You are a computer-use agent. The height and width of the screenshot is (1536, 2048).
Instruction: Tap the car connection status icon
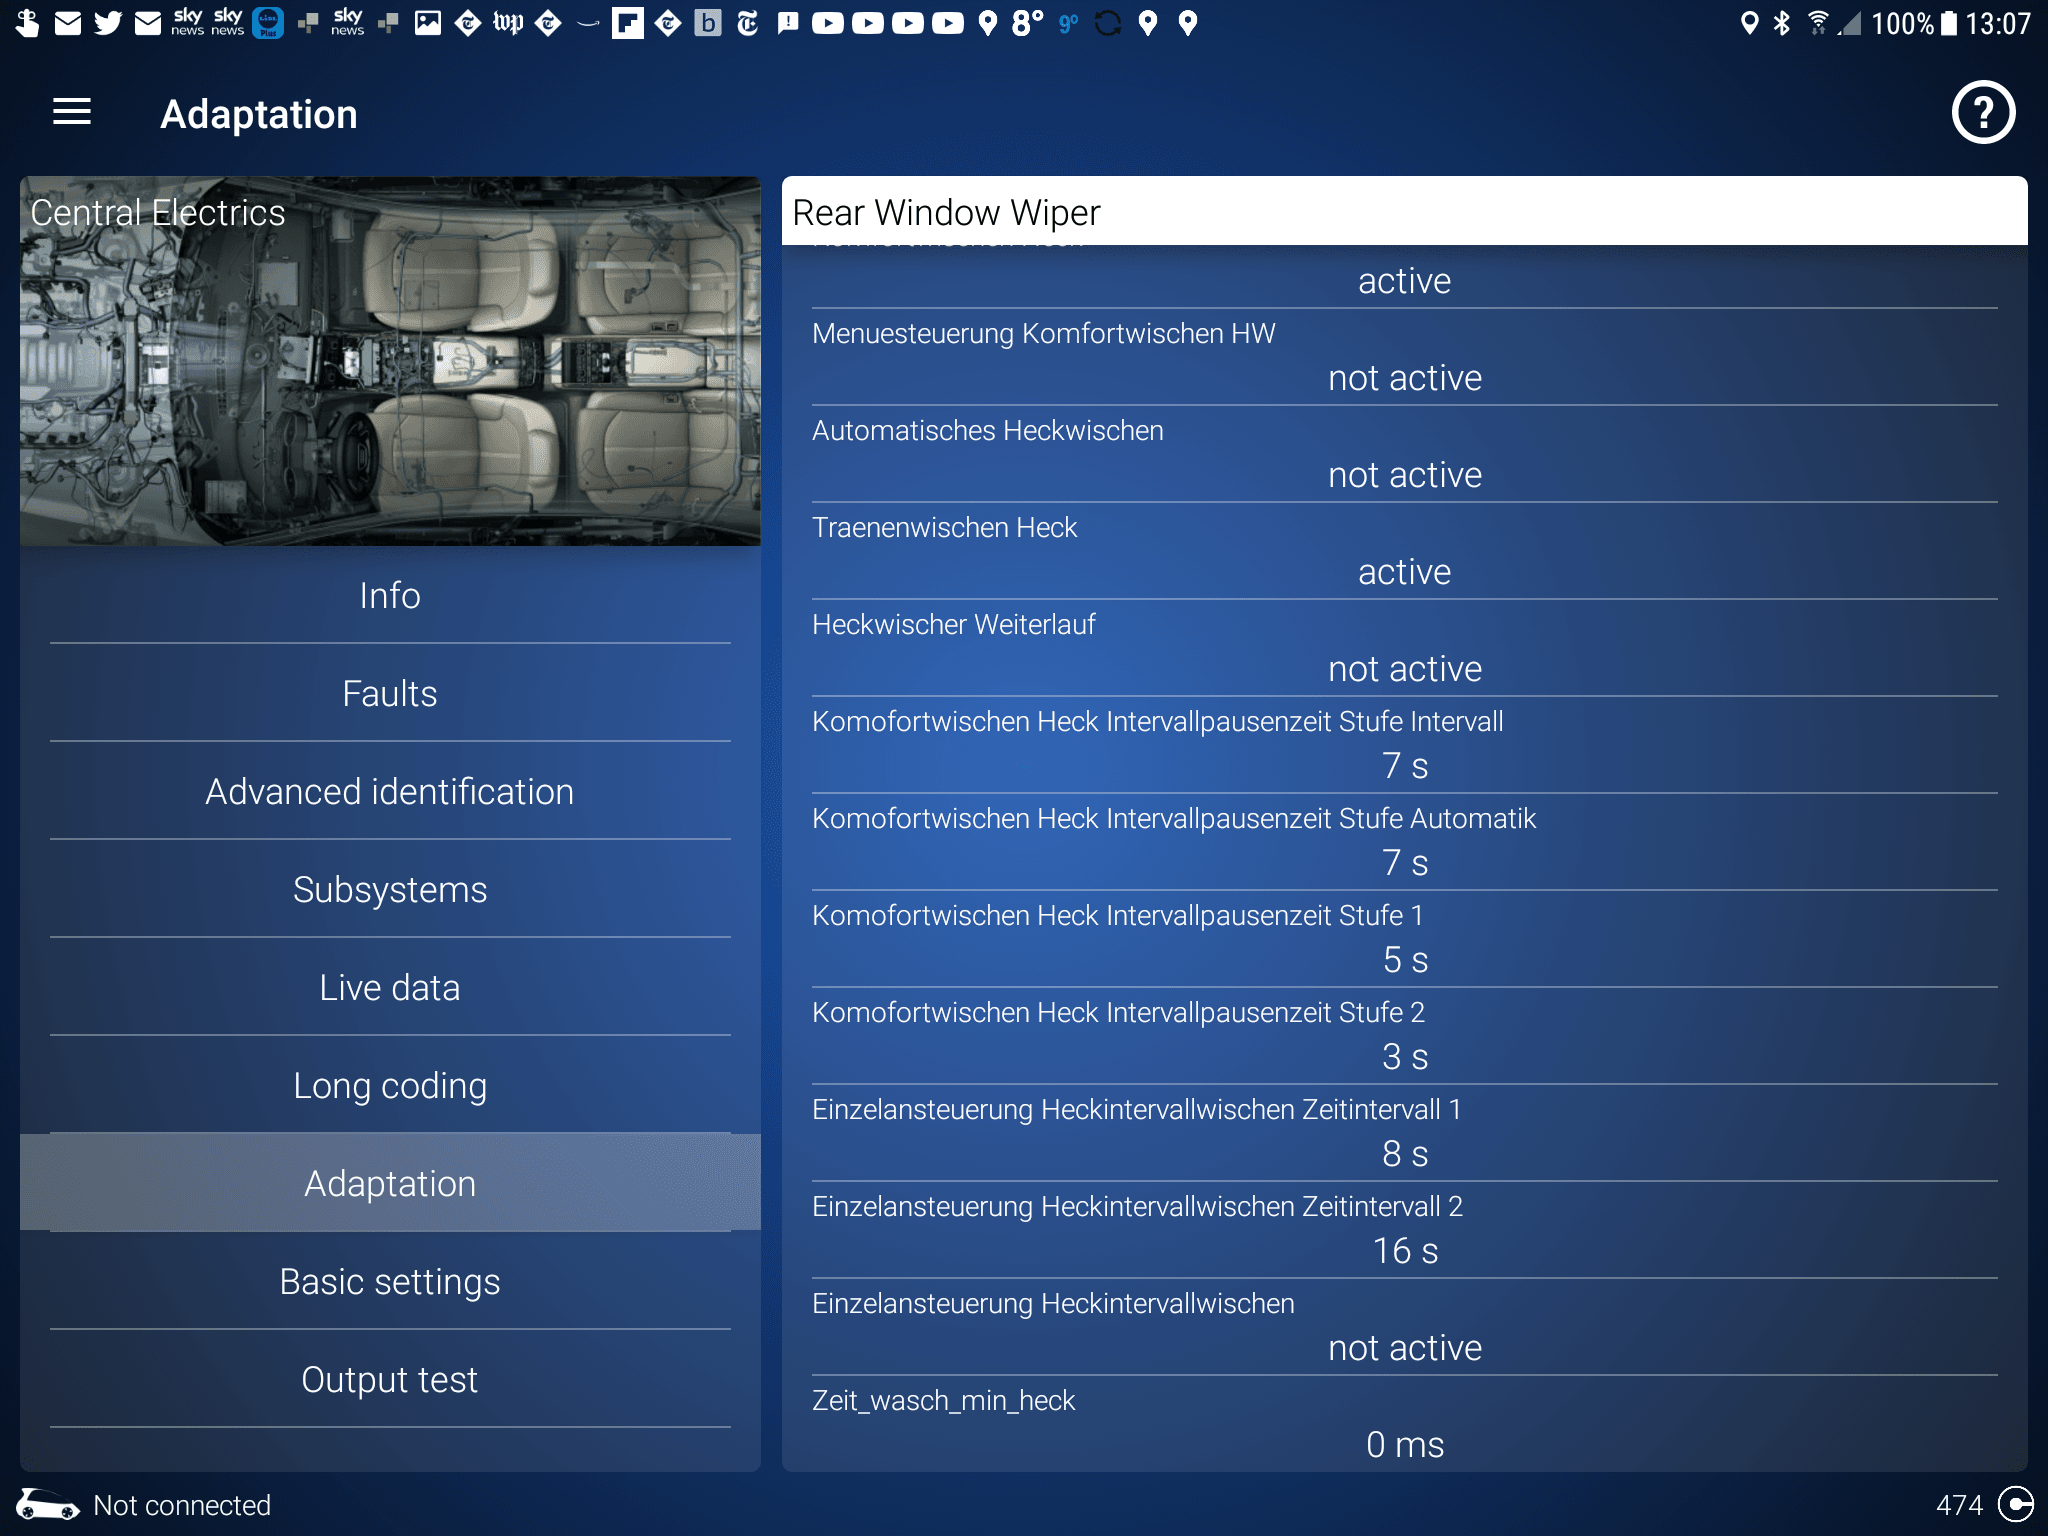[47, 1504]
